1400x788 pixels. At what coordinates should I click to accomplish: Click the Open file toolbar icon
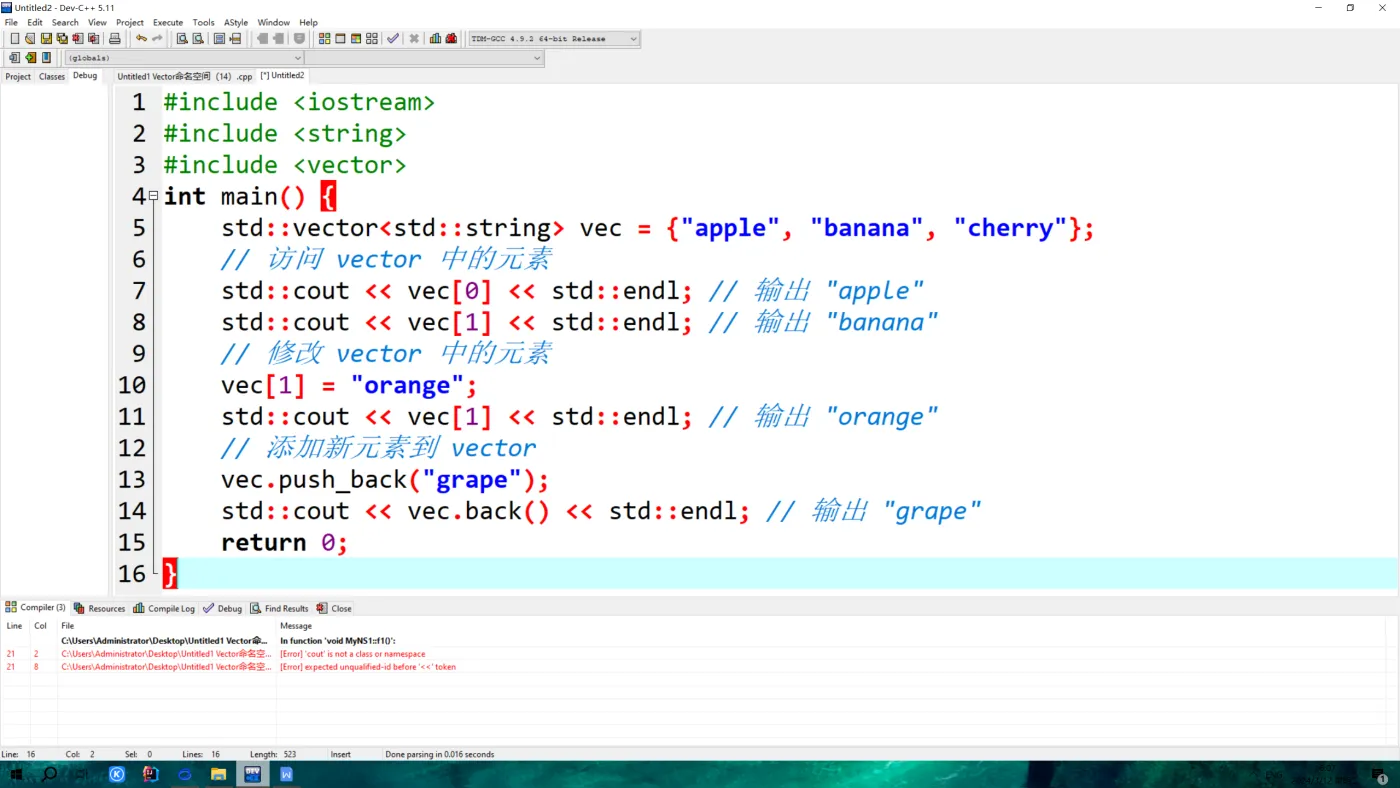pos(30,39)
